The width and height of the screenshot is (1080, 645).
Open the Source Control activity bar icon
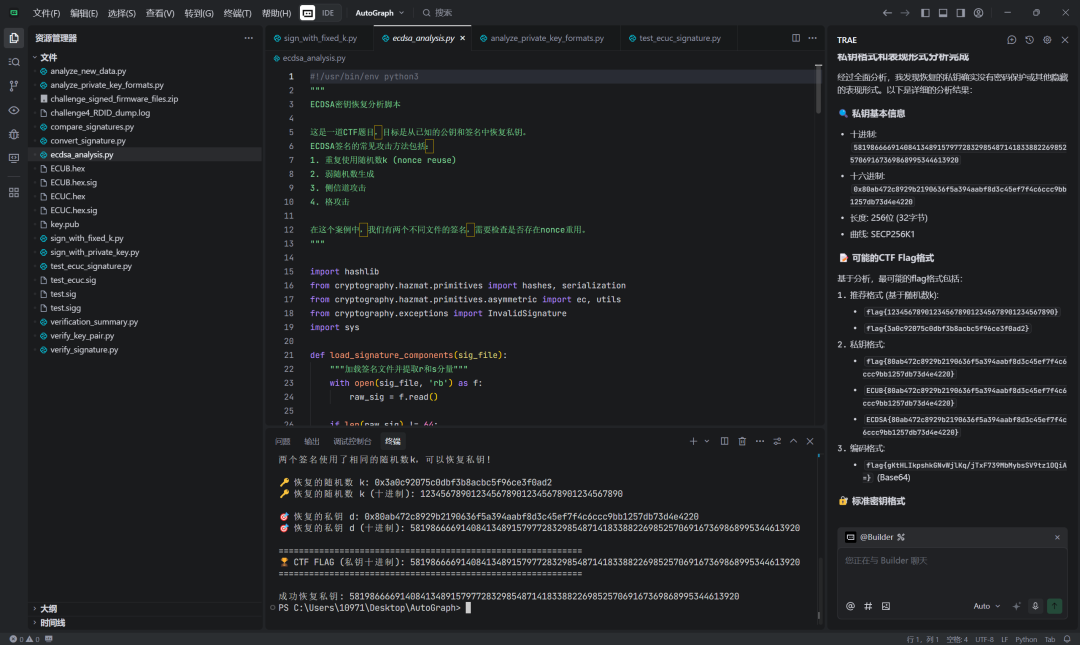click(x=14, y=86)
